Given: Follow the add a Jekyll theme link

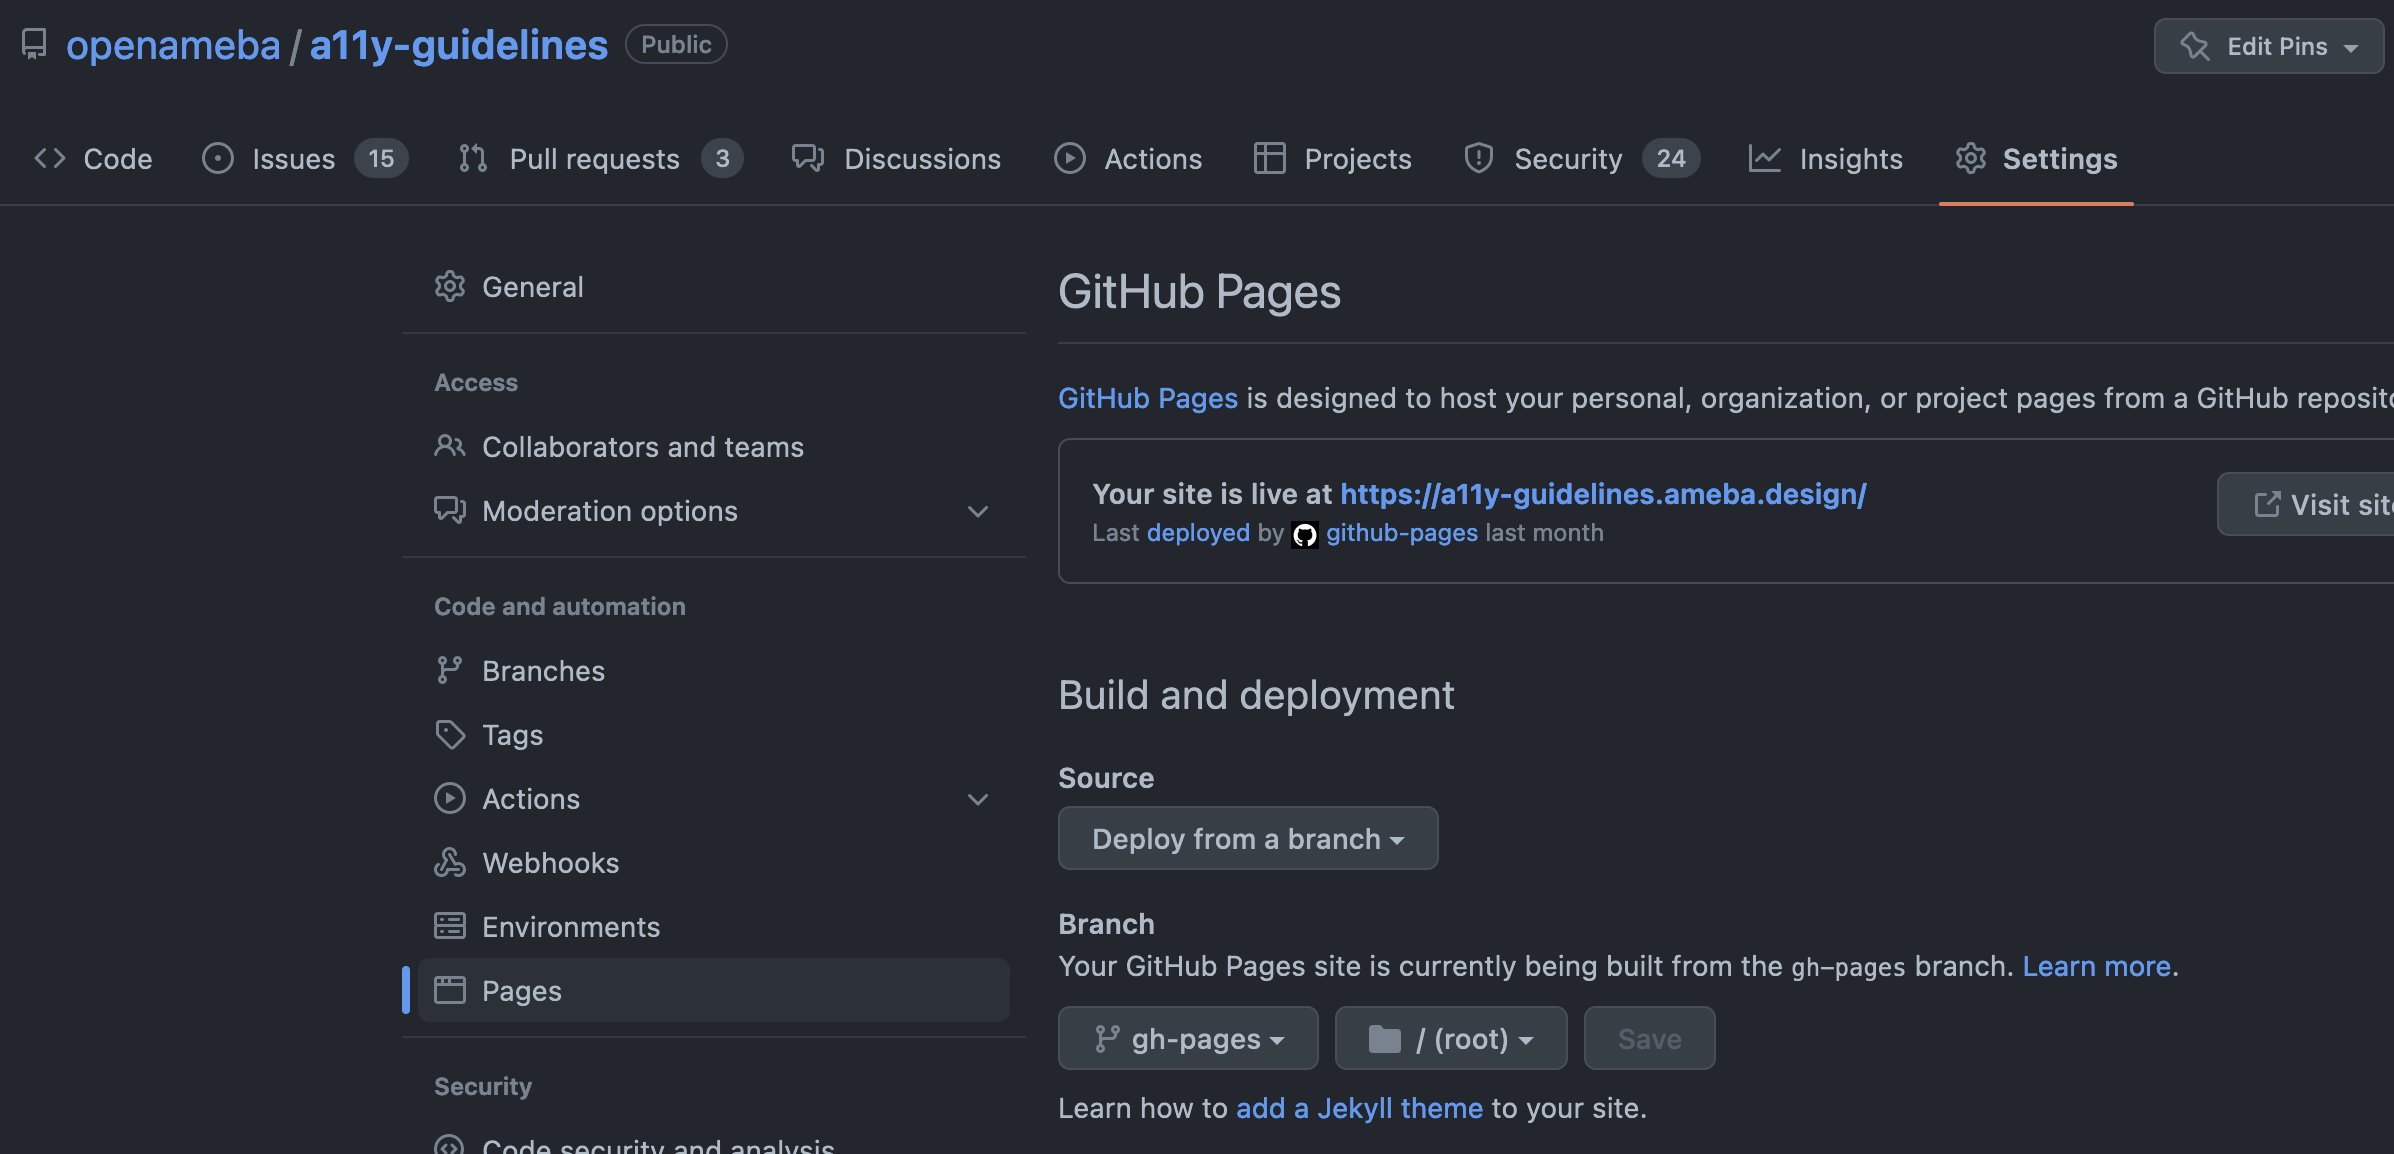Looking at the screenshot, I should [x=1359, y=1108].
